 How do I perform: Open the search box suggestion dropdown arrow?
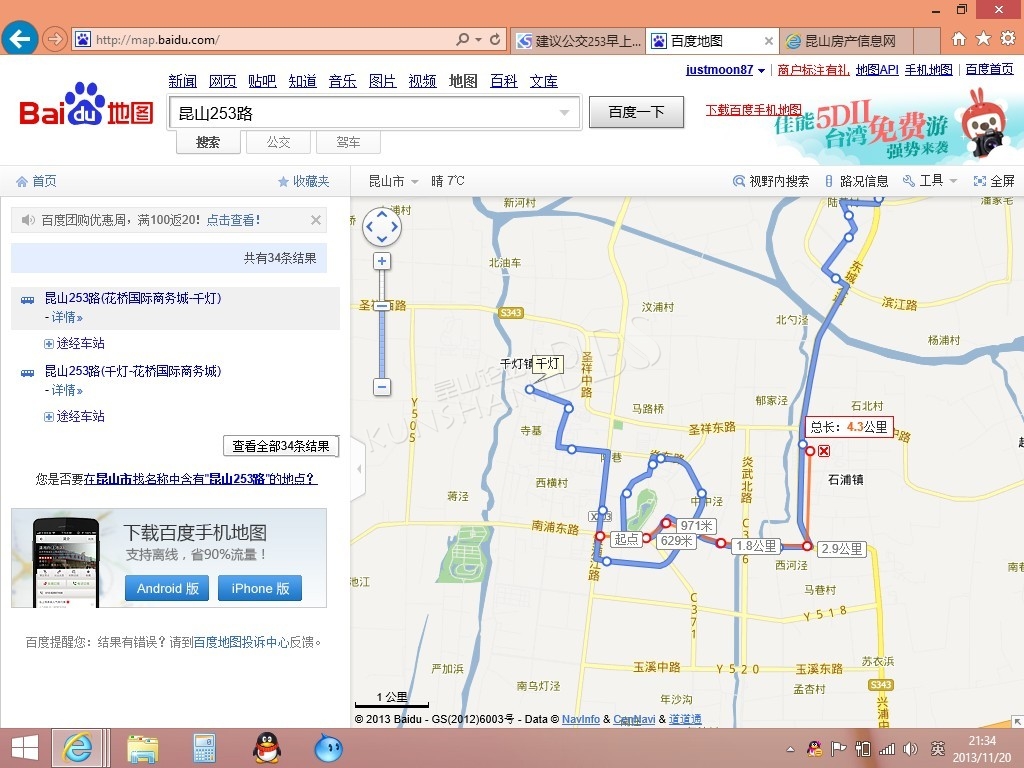(x=564, y=113)
